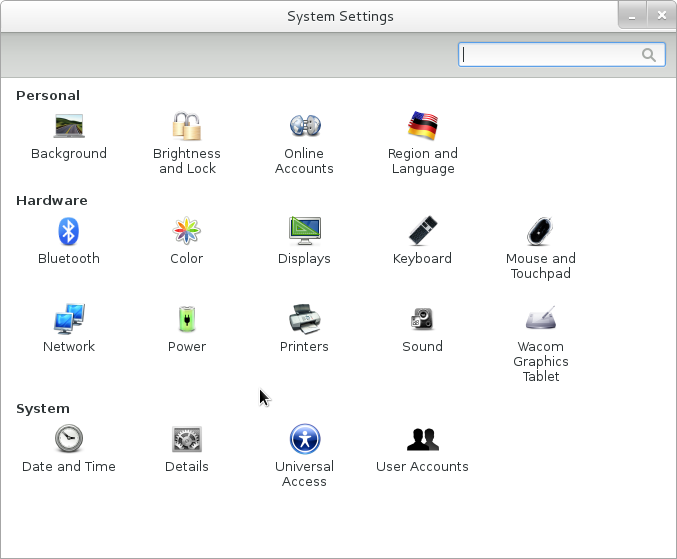Open Mouse and Touchpad icon

540,231
